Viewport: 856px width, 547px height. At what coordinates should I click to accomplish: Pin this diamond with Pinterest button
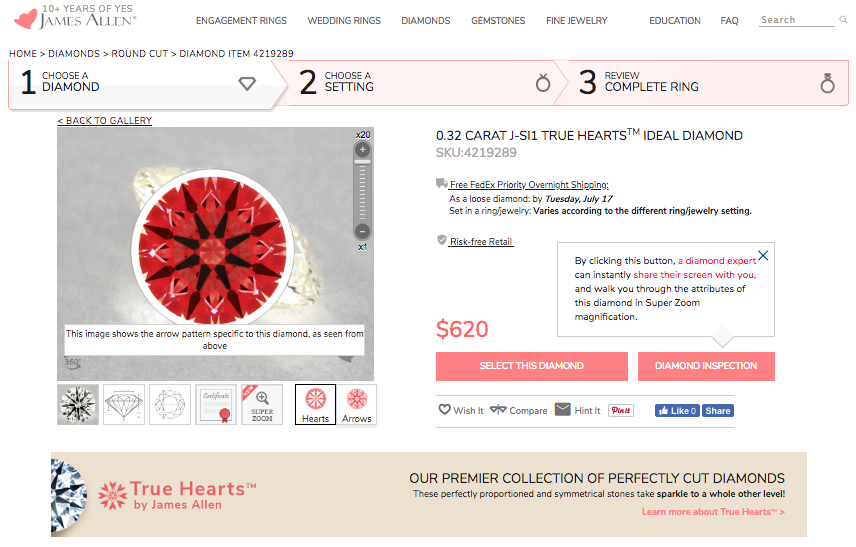click(621, 410)
